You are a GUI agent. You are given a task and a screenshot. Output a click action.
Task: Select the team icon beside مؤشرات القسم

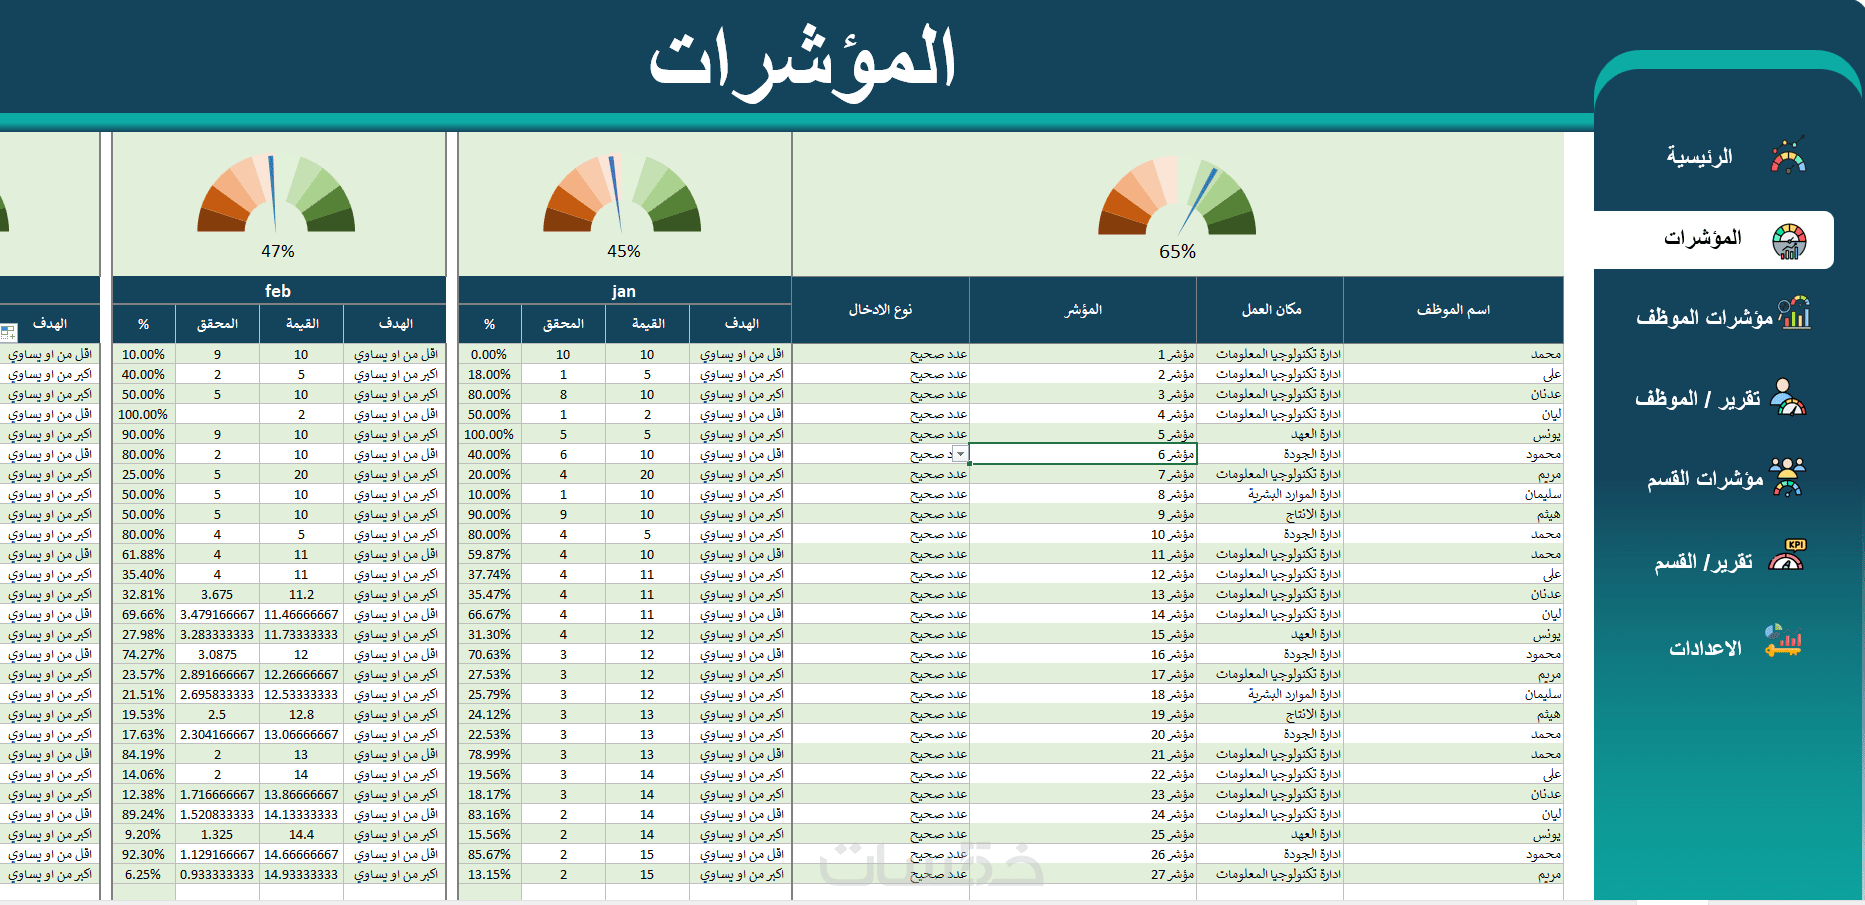(x=1787, y=477)
